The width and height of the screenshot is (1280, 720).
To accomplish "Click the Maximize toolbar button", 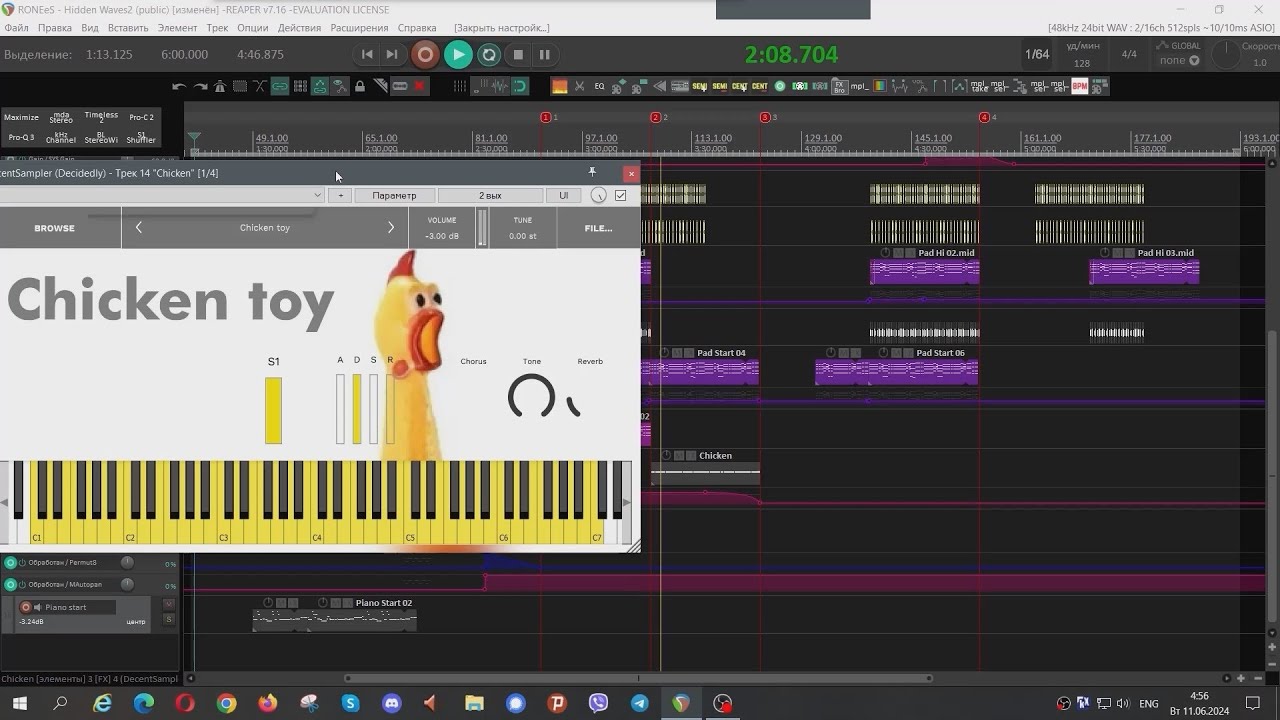I will pyautogui.click(x=21, y=117).
